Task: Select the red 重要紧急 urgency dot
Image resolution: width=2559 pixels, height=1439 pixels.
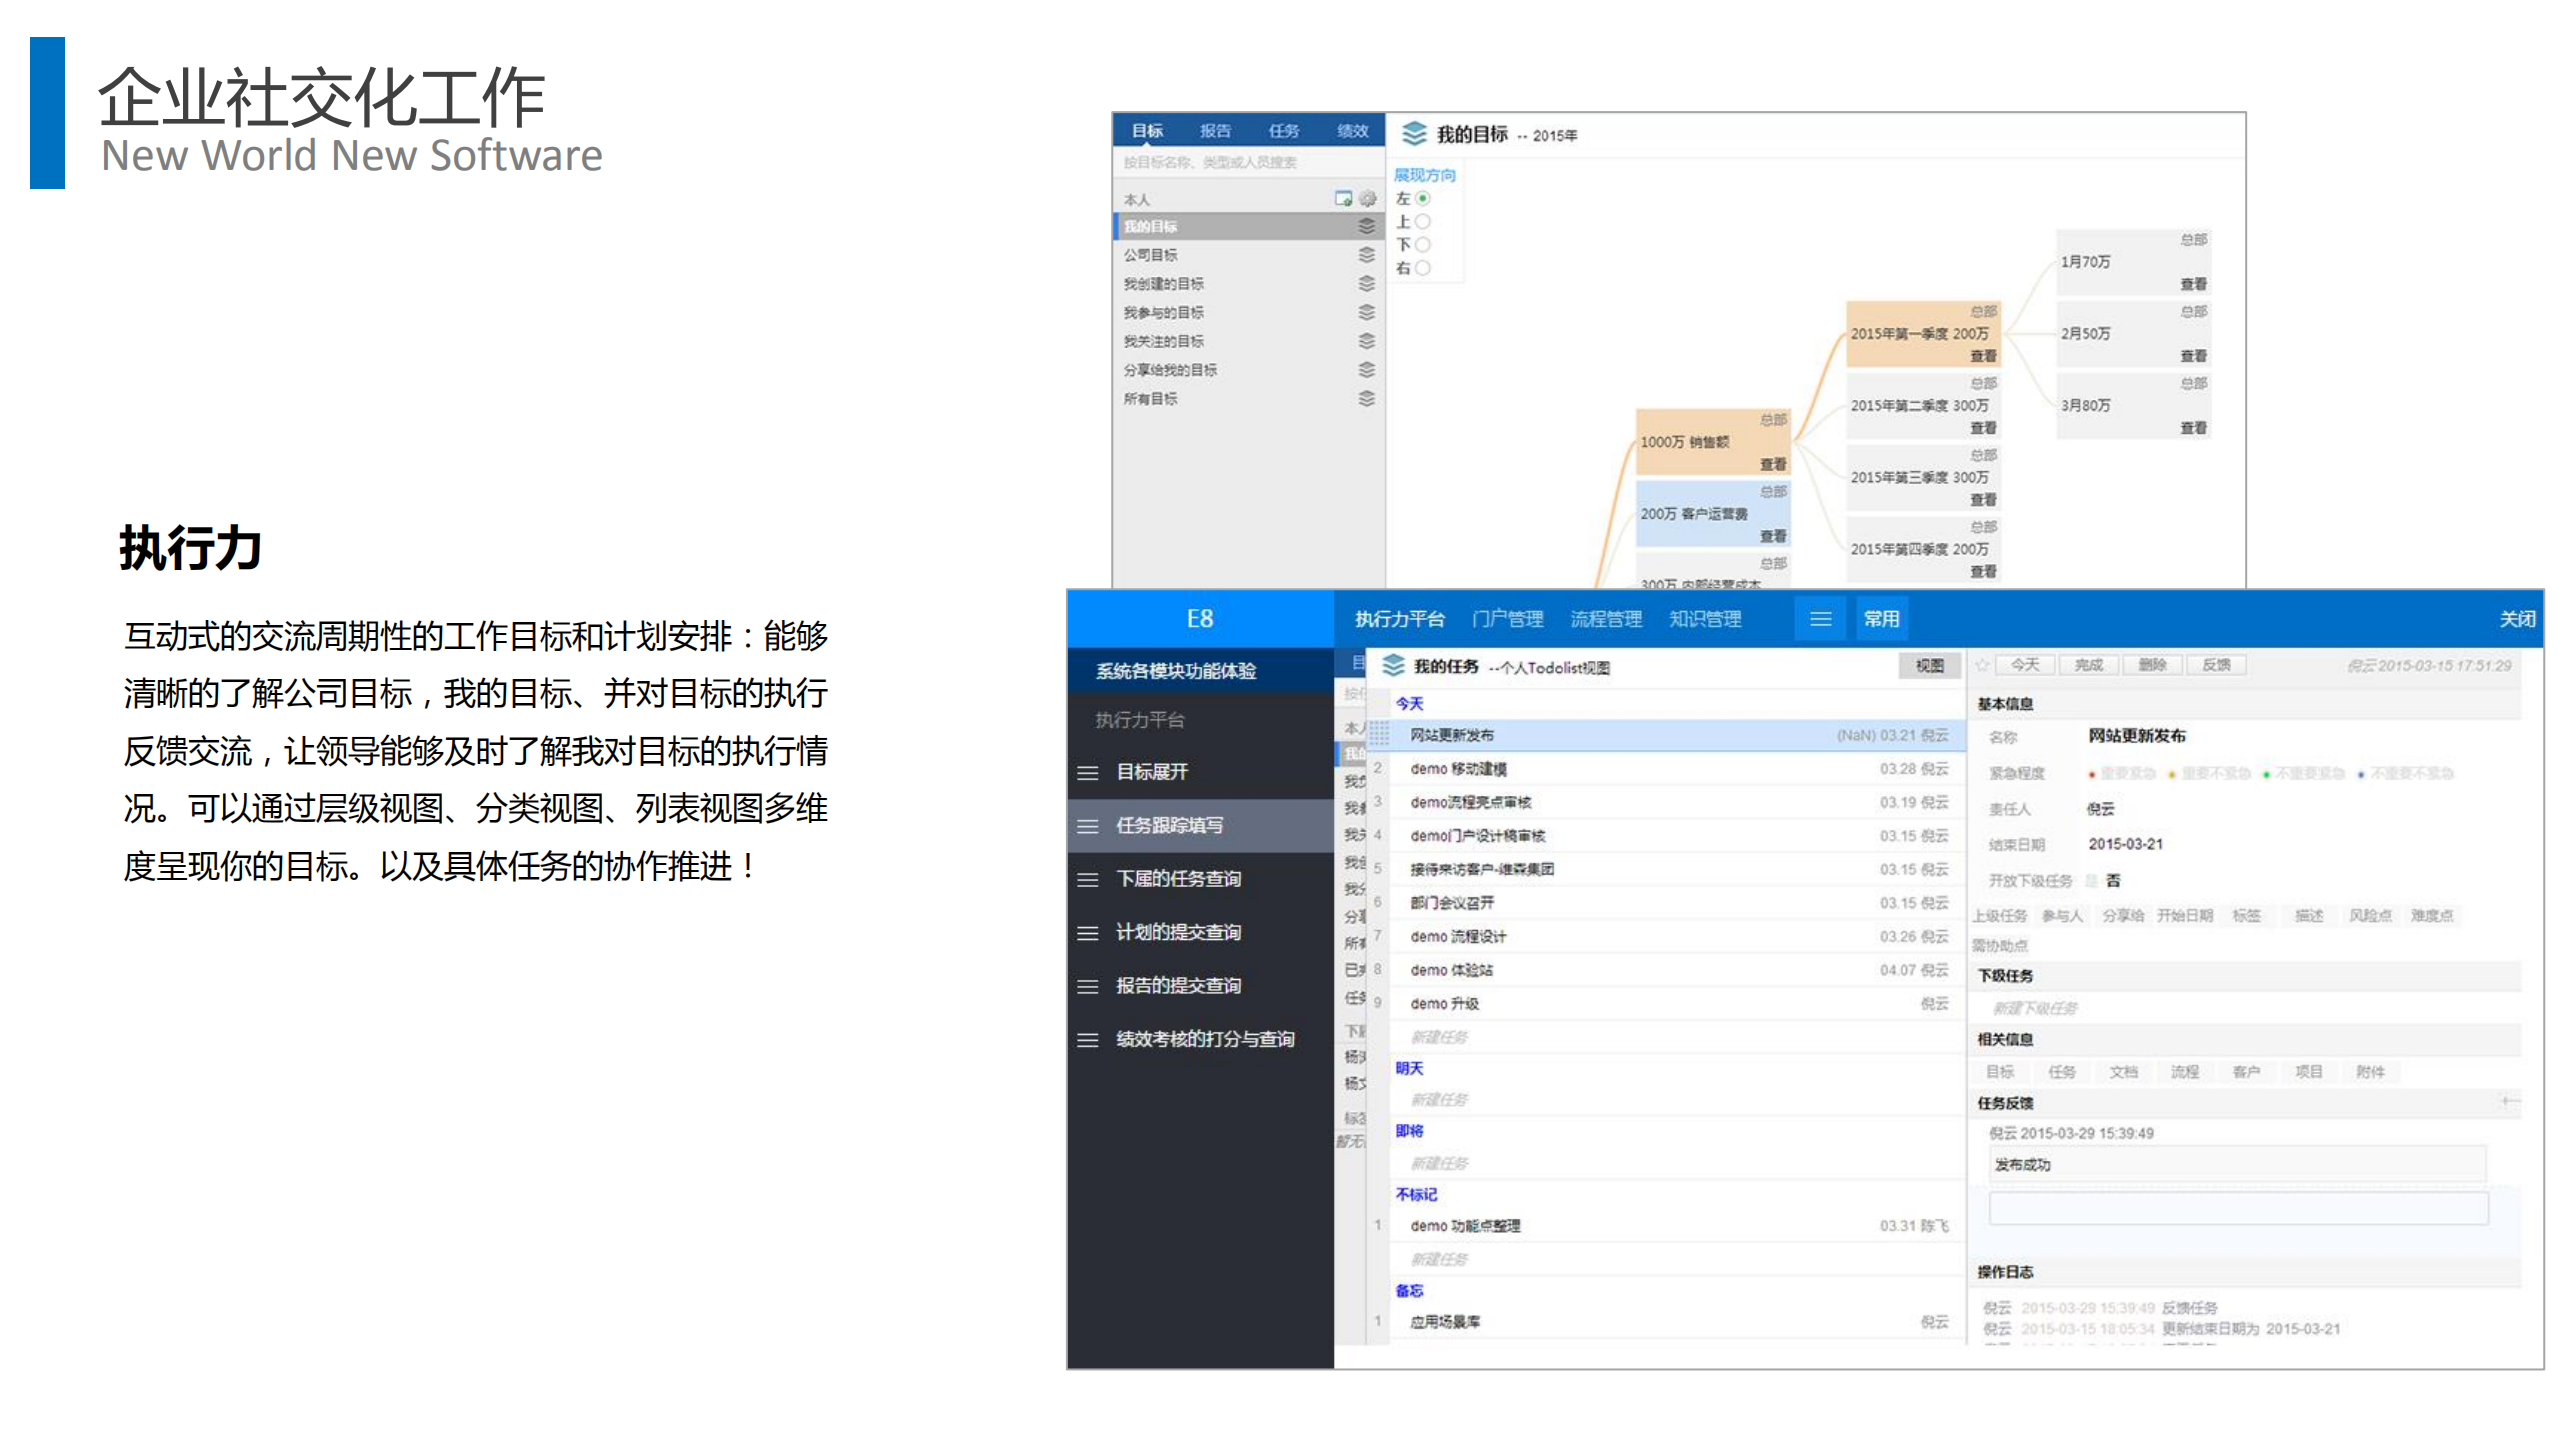Action: [2092, 773]
